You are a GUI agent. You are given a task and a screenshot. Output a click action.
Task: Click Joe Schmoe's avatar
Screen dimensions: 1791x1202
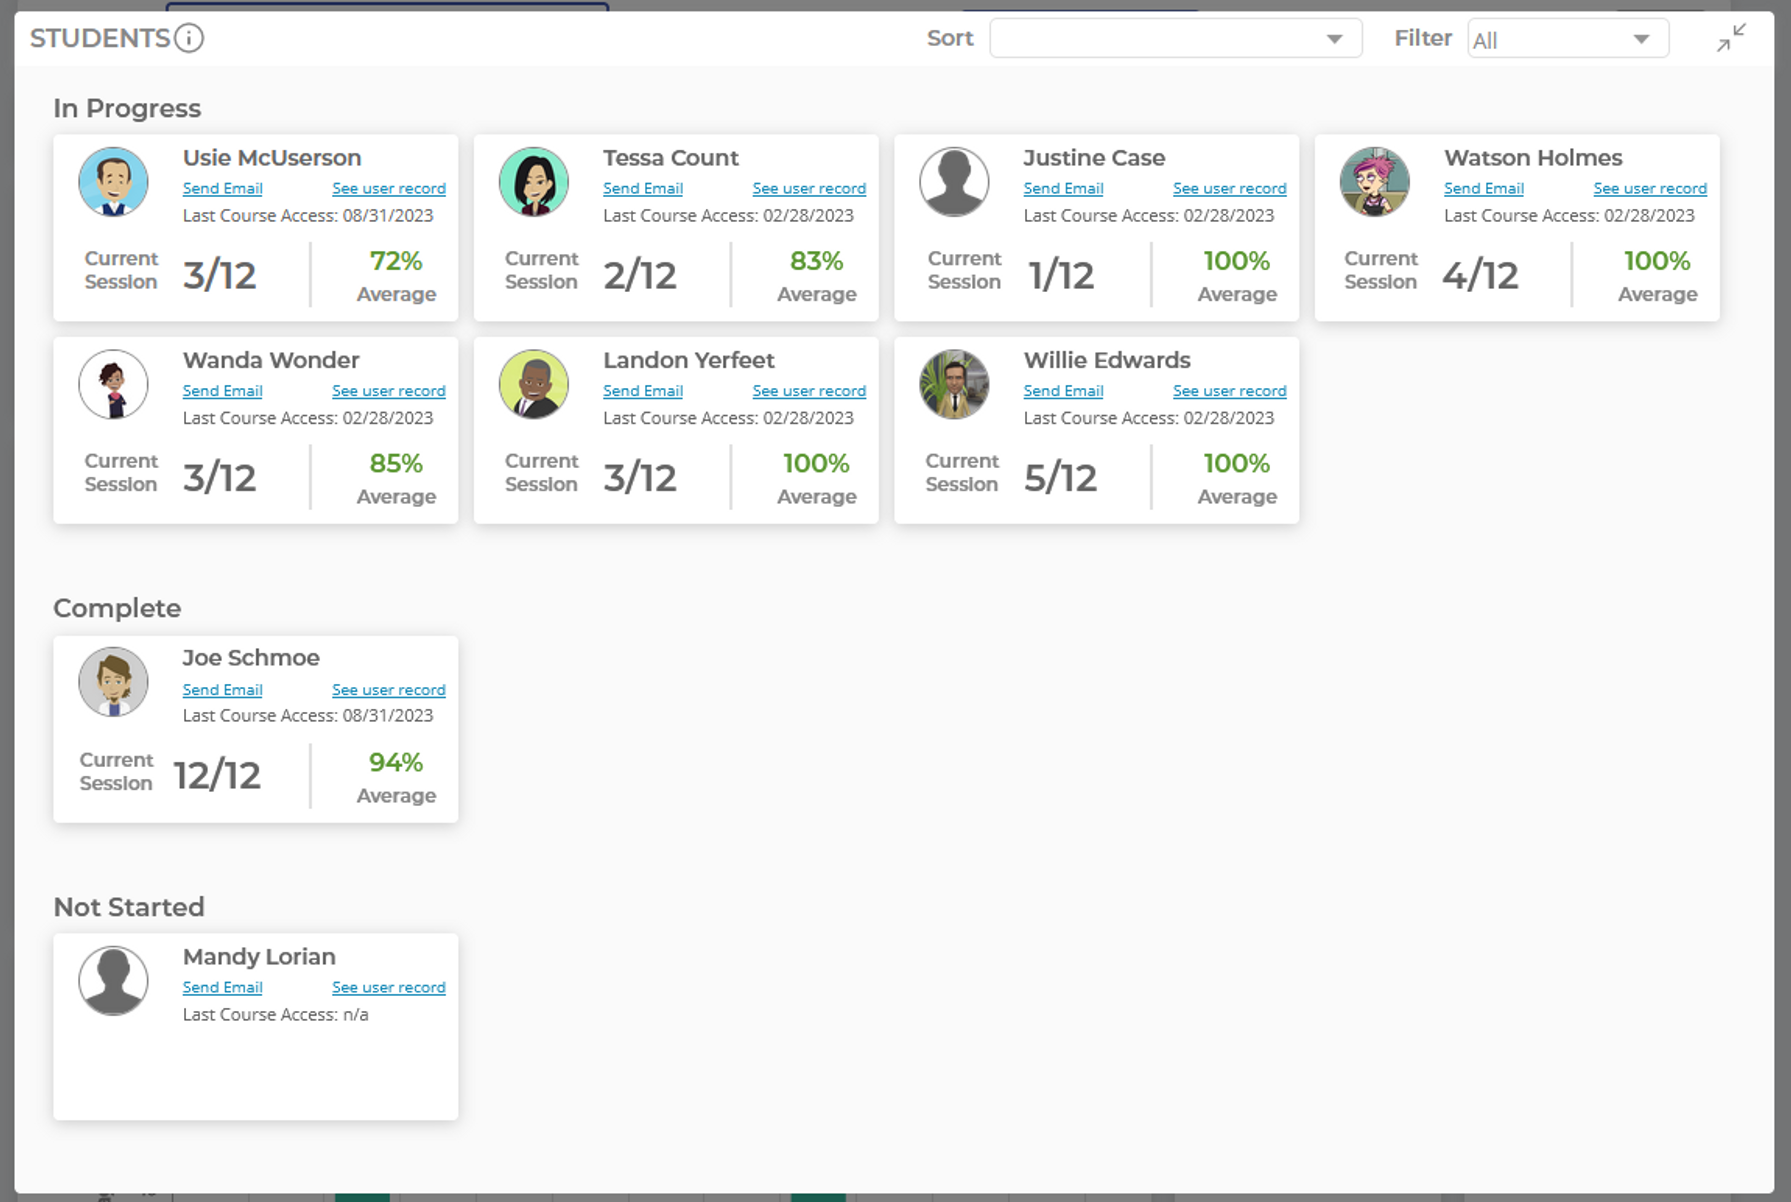pyautogui.click(x=114, y=682)
